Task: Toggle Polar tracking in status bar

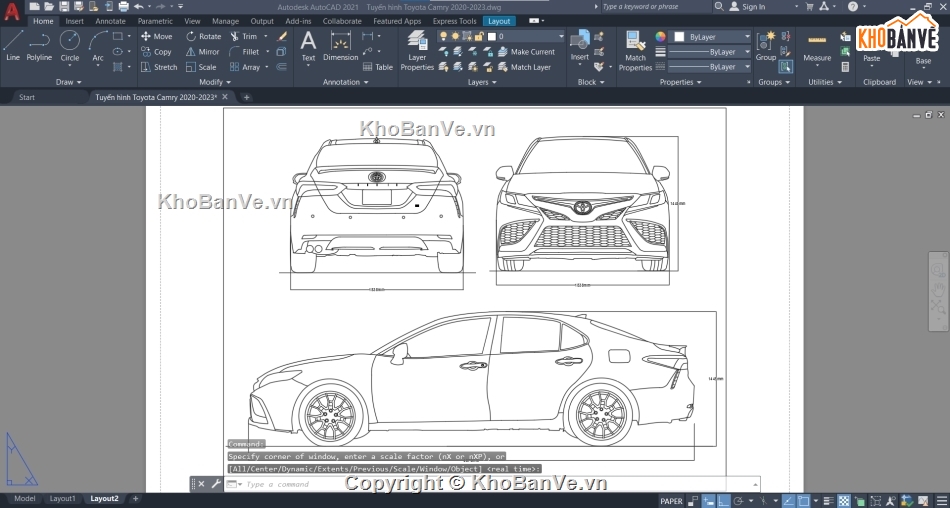Action: click(x=738, y=501)
